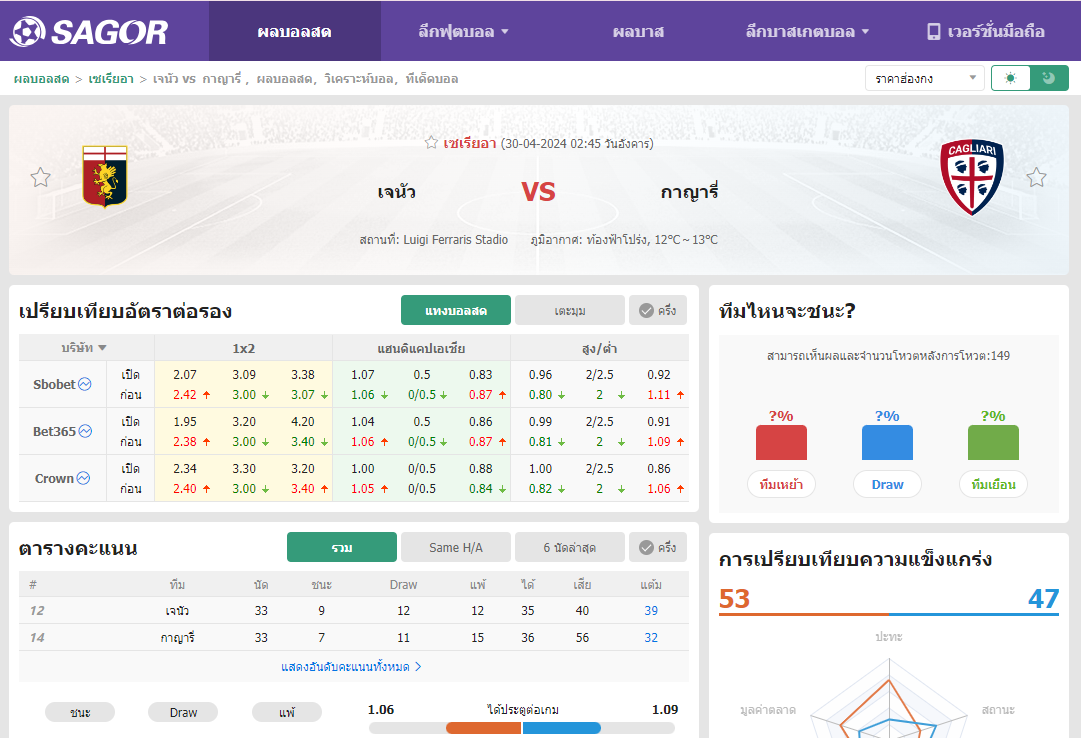The width and height of the screenshot is (1081, 738).
Task: Open Crown odds trend chart icon
Action: [x=83, y=478]
